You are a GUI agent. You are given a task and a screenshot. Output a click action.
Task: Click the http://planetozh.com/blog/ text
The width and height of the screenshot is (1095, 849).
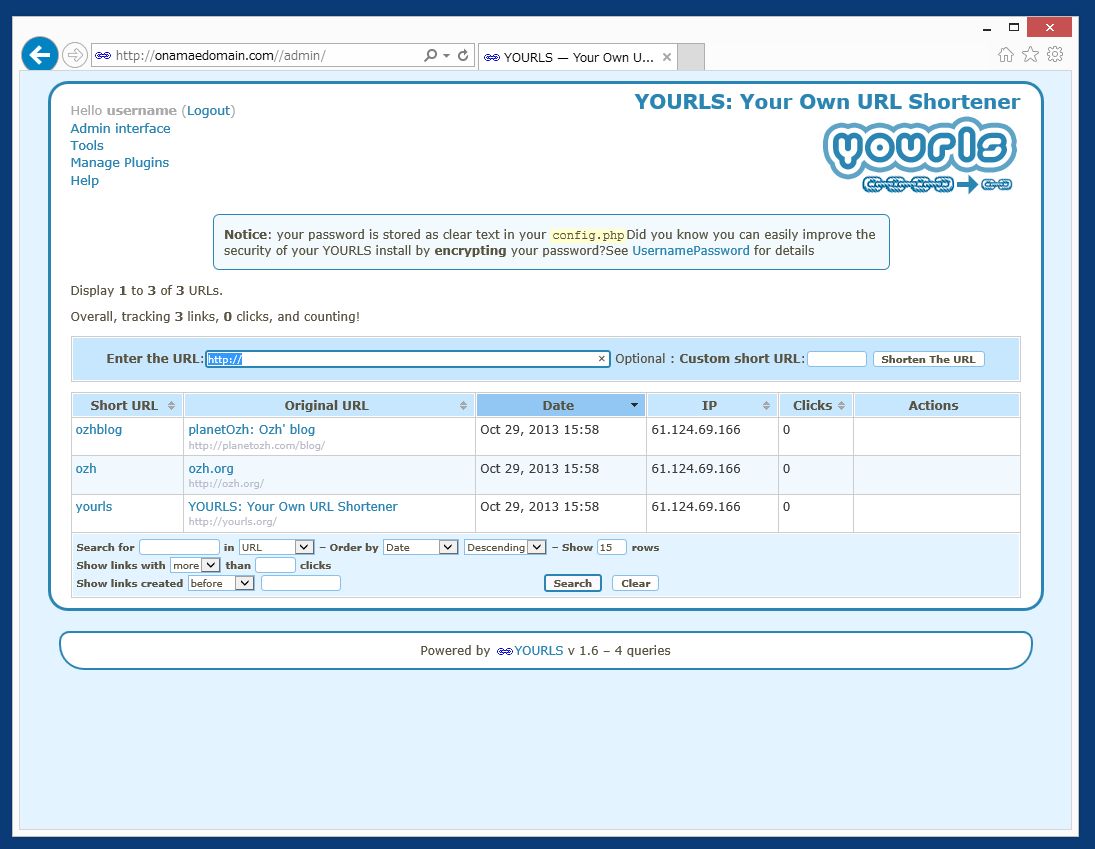pyautogui.click(x=256, y=445)
